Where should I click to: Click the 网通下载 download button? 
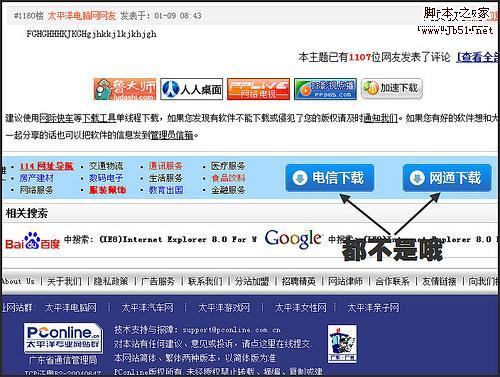447,178
